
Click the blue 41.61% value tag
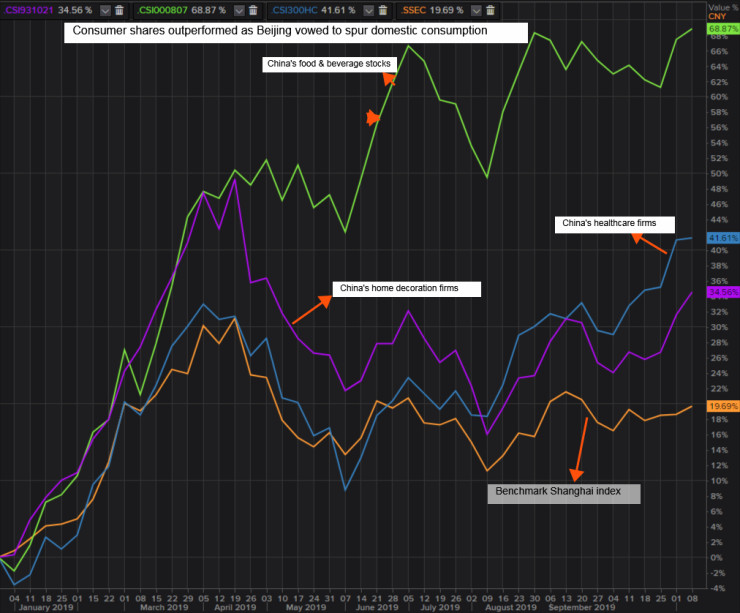coord(723,238)
